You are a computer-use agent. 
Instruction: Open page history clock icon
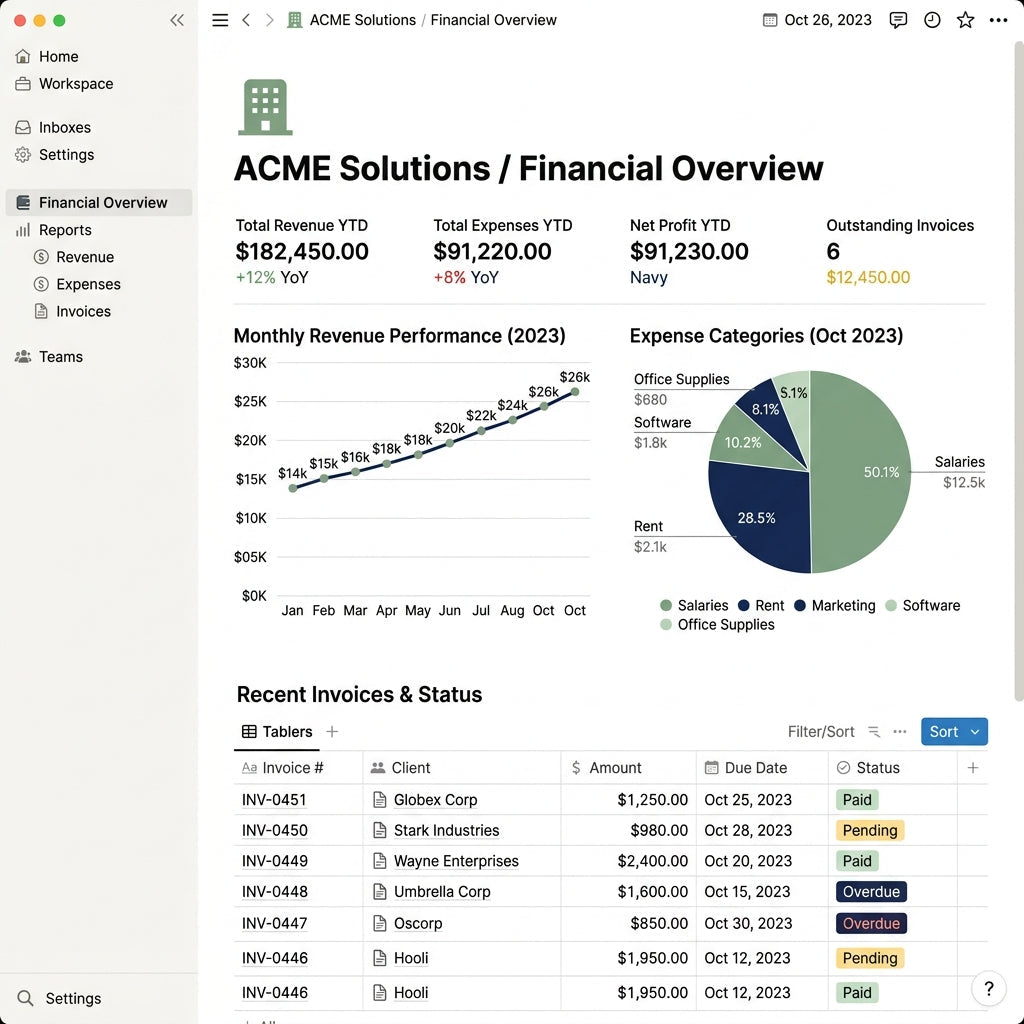click(932, 20)
